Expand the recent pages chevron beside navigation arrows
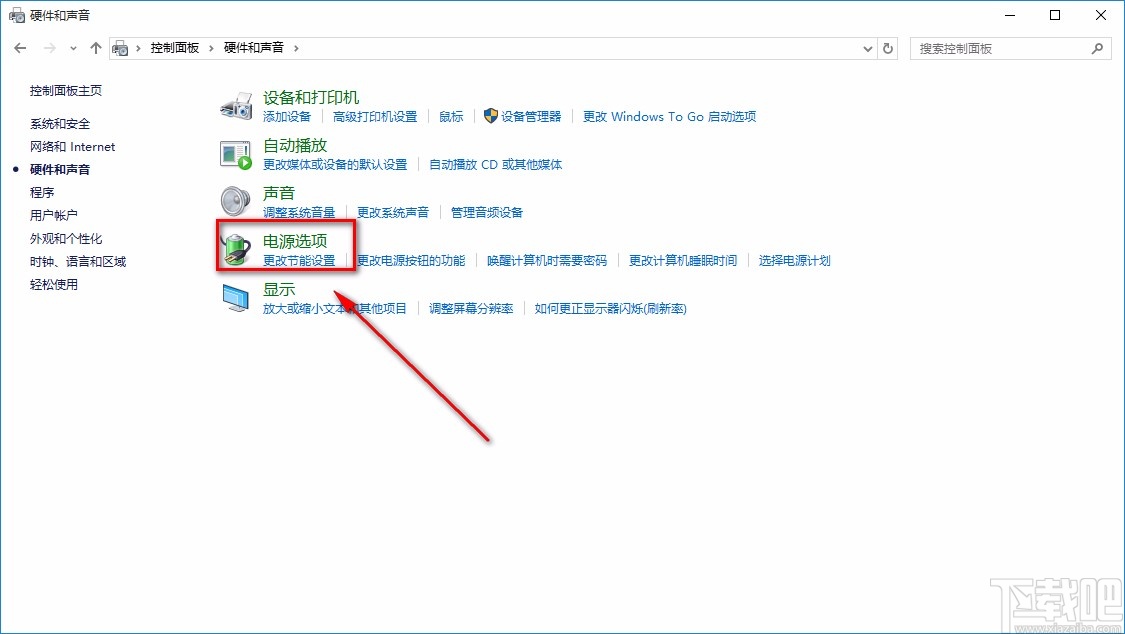The image size is (1125, 634). tap(72, 47)
